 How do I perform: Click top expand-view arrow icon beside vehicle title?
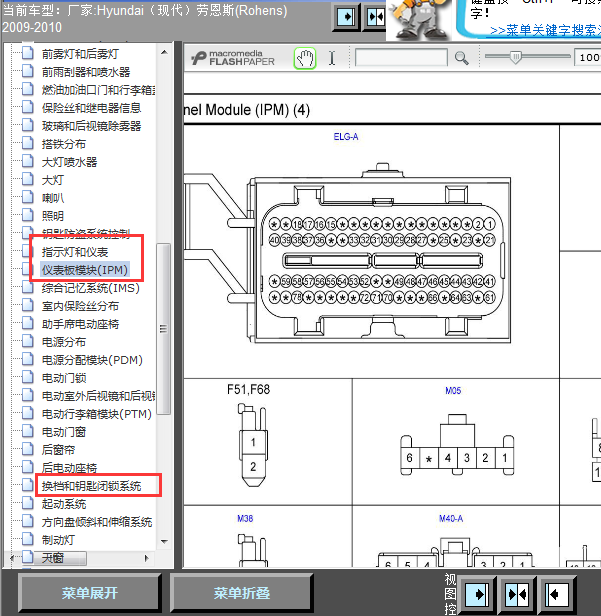(346, 17)
